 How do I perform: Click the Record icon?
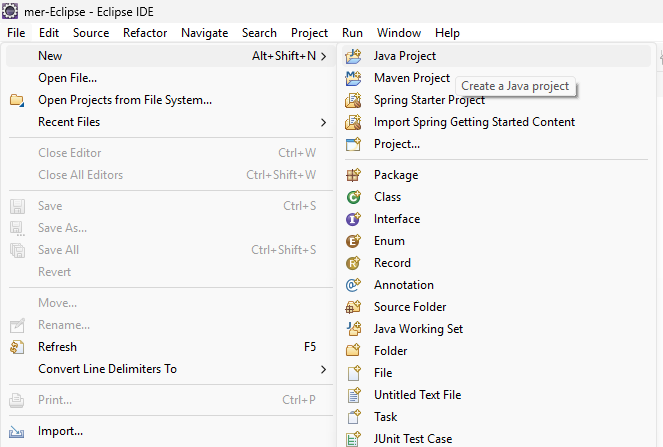(353, 263)
